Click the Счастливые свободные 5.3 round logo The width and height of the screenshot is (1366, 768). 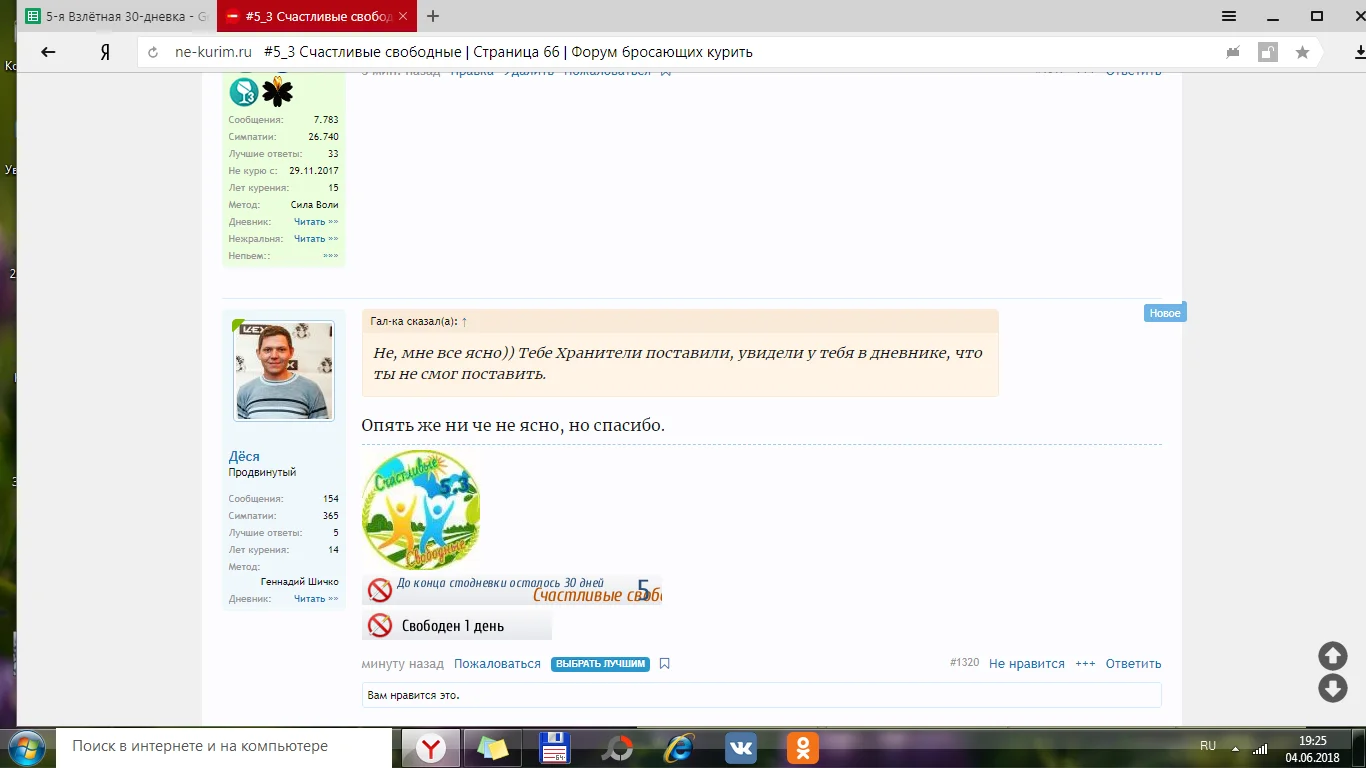click(421, 510)
